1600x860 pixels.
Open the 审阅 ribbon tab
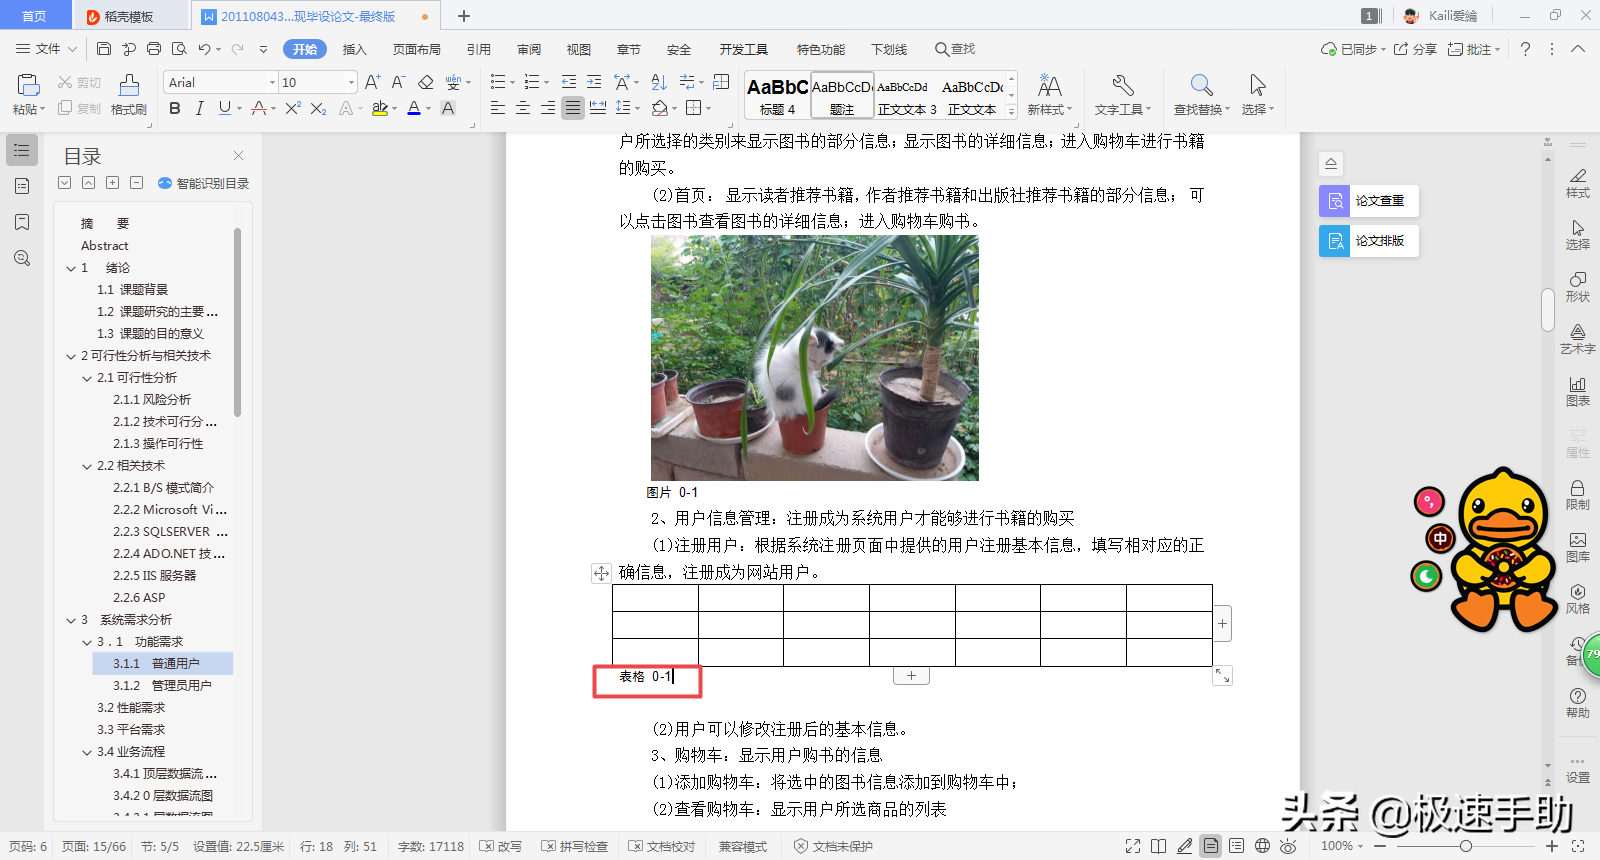529,49
